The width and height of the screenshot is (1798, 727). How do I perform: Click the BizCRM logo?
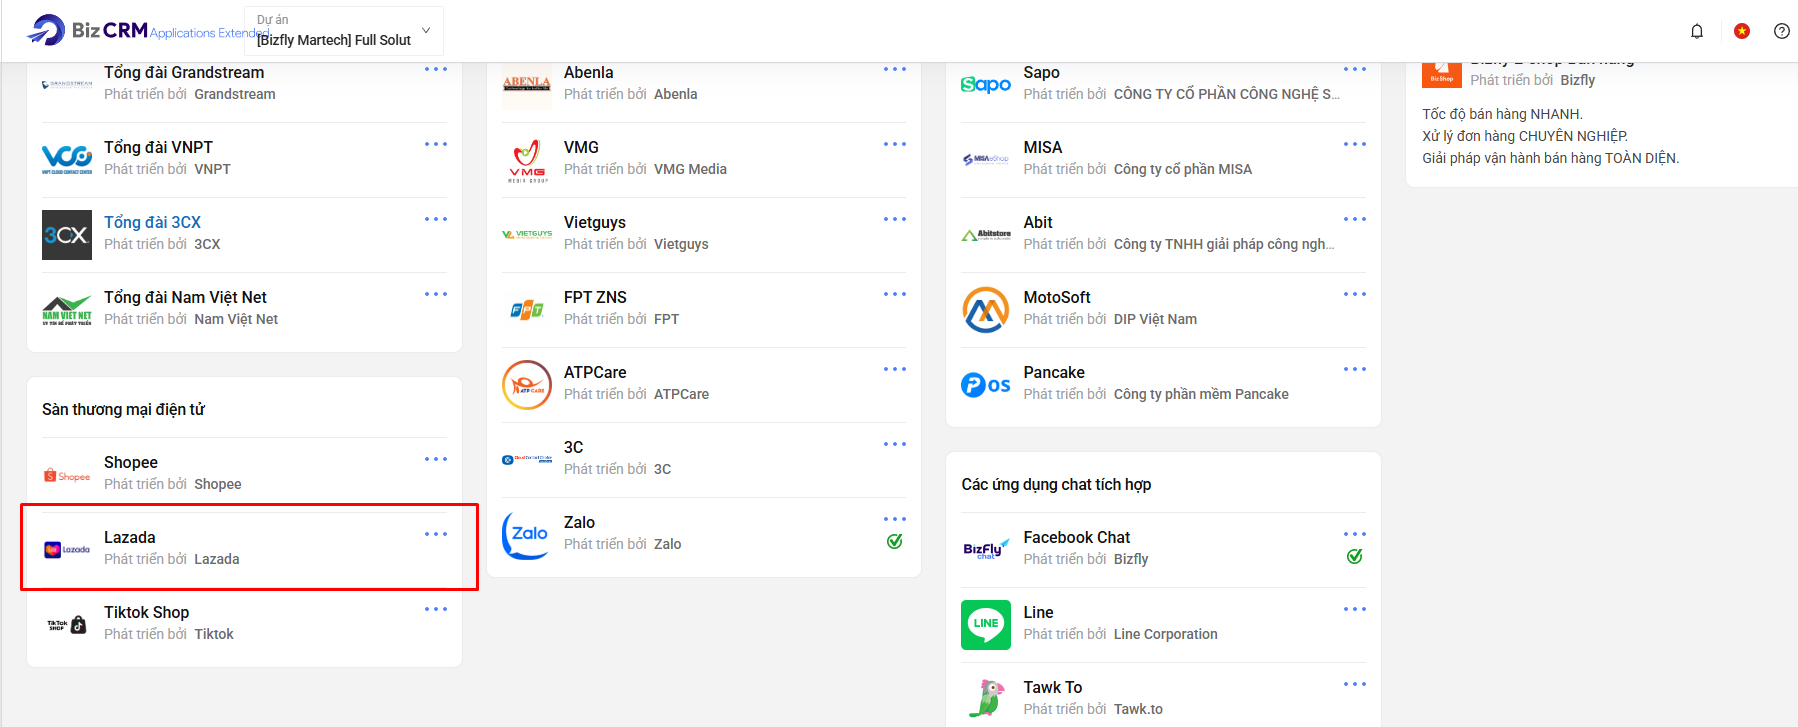coord(87,30)
